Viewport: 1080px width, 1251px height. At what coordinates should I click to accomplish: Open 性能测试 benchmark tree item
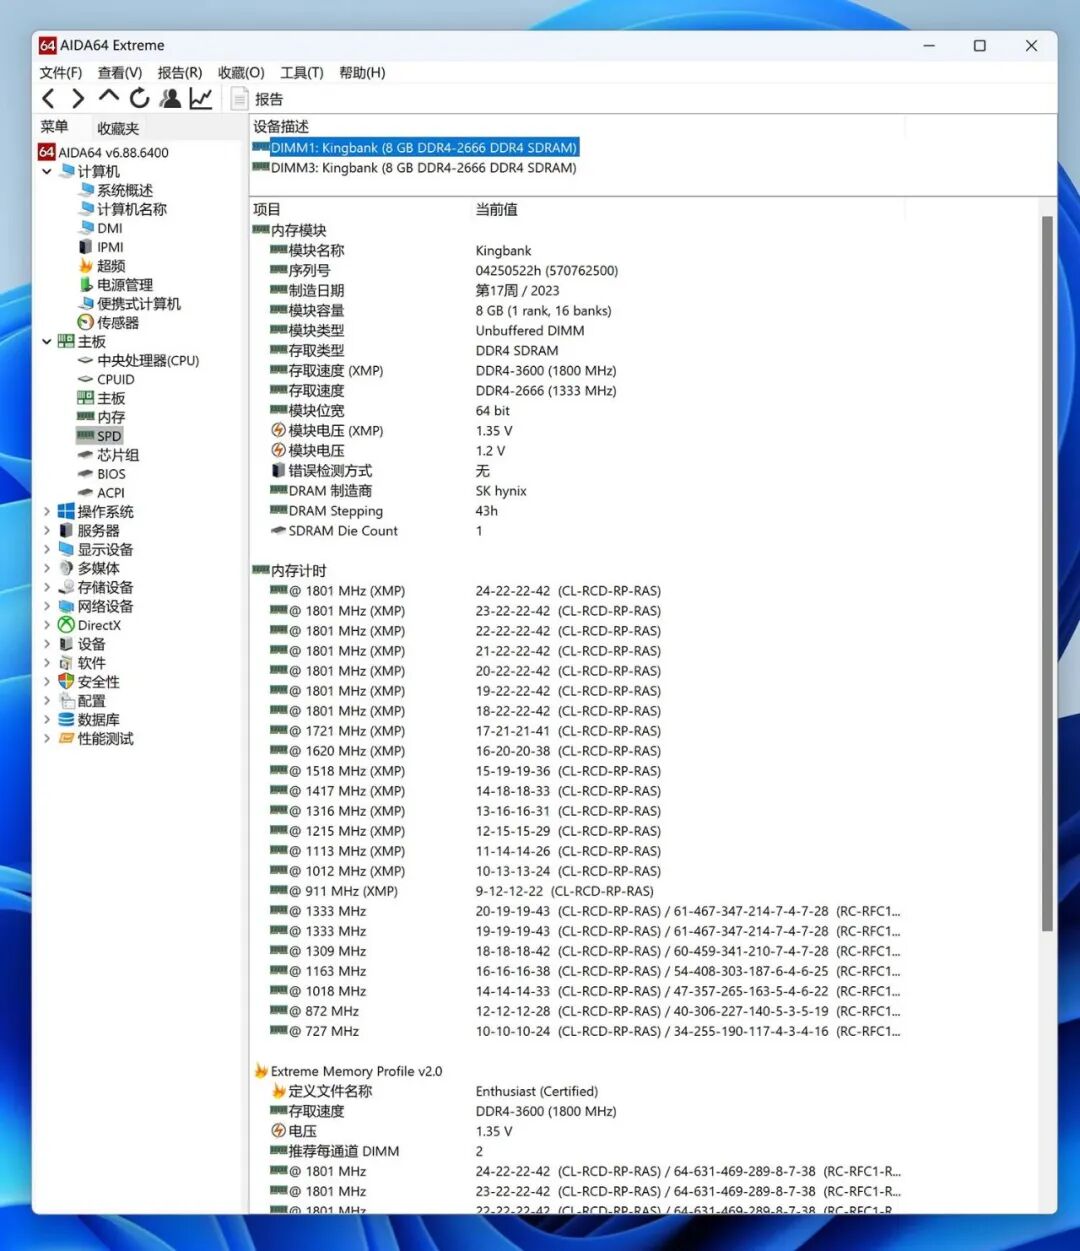[x=96, y=739]
